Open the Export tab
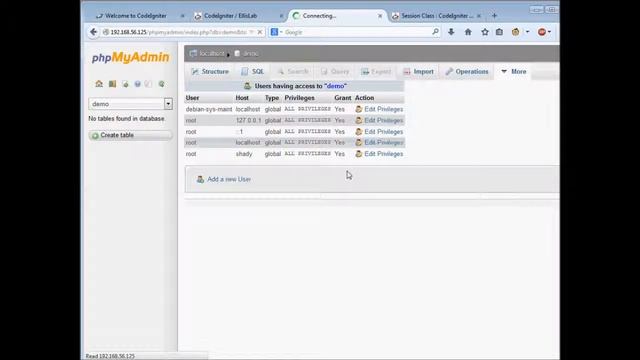 376,71
